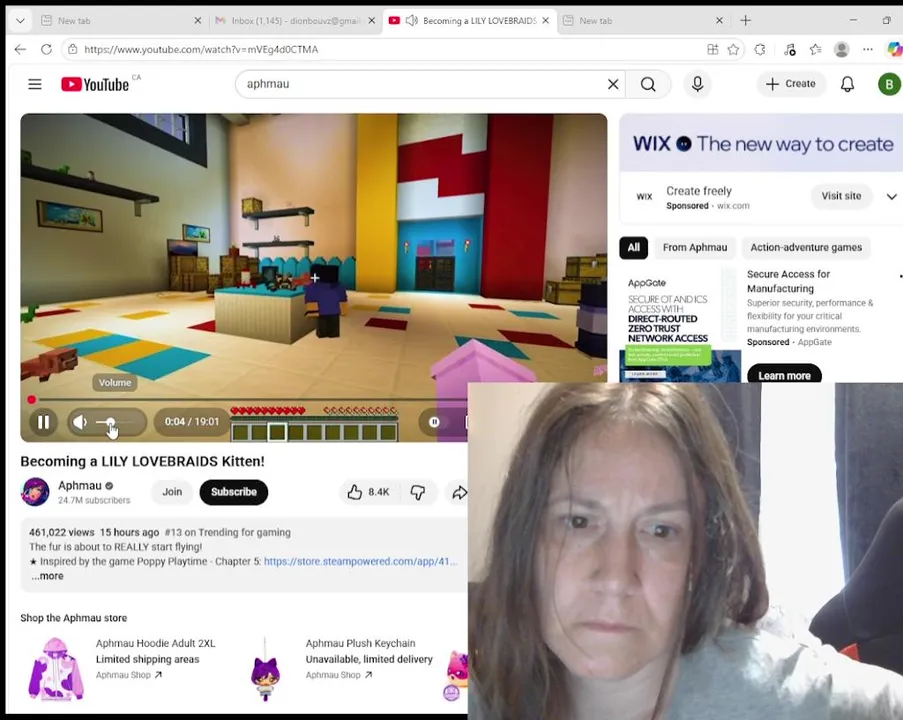Open Aphmau Shop link under Plush Keychain
Screen dimensions: 903x720
click(x=339, y=675)
